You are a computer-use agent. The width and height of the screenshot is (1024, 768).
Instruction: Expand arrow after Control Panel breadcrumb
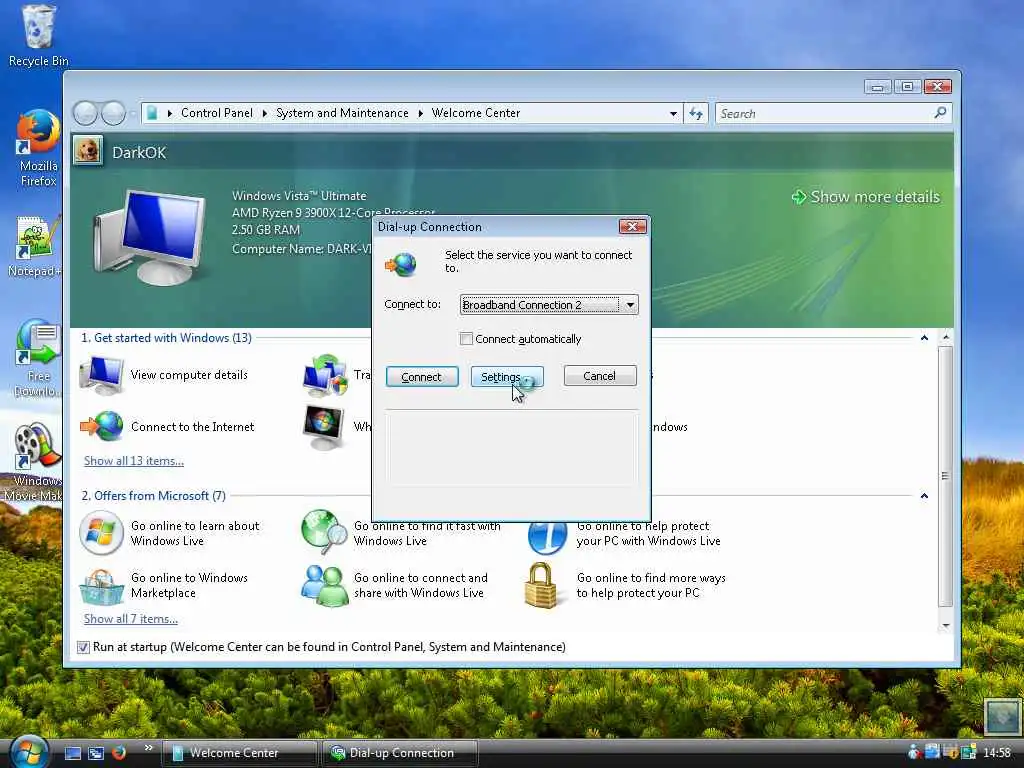click(x=264, y=114)
